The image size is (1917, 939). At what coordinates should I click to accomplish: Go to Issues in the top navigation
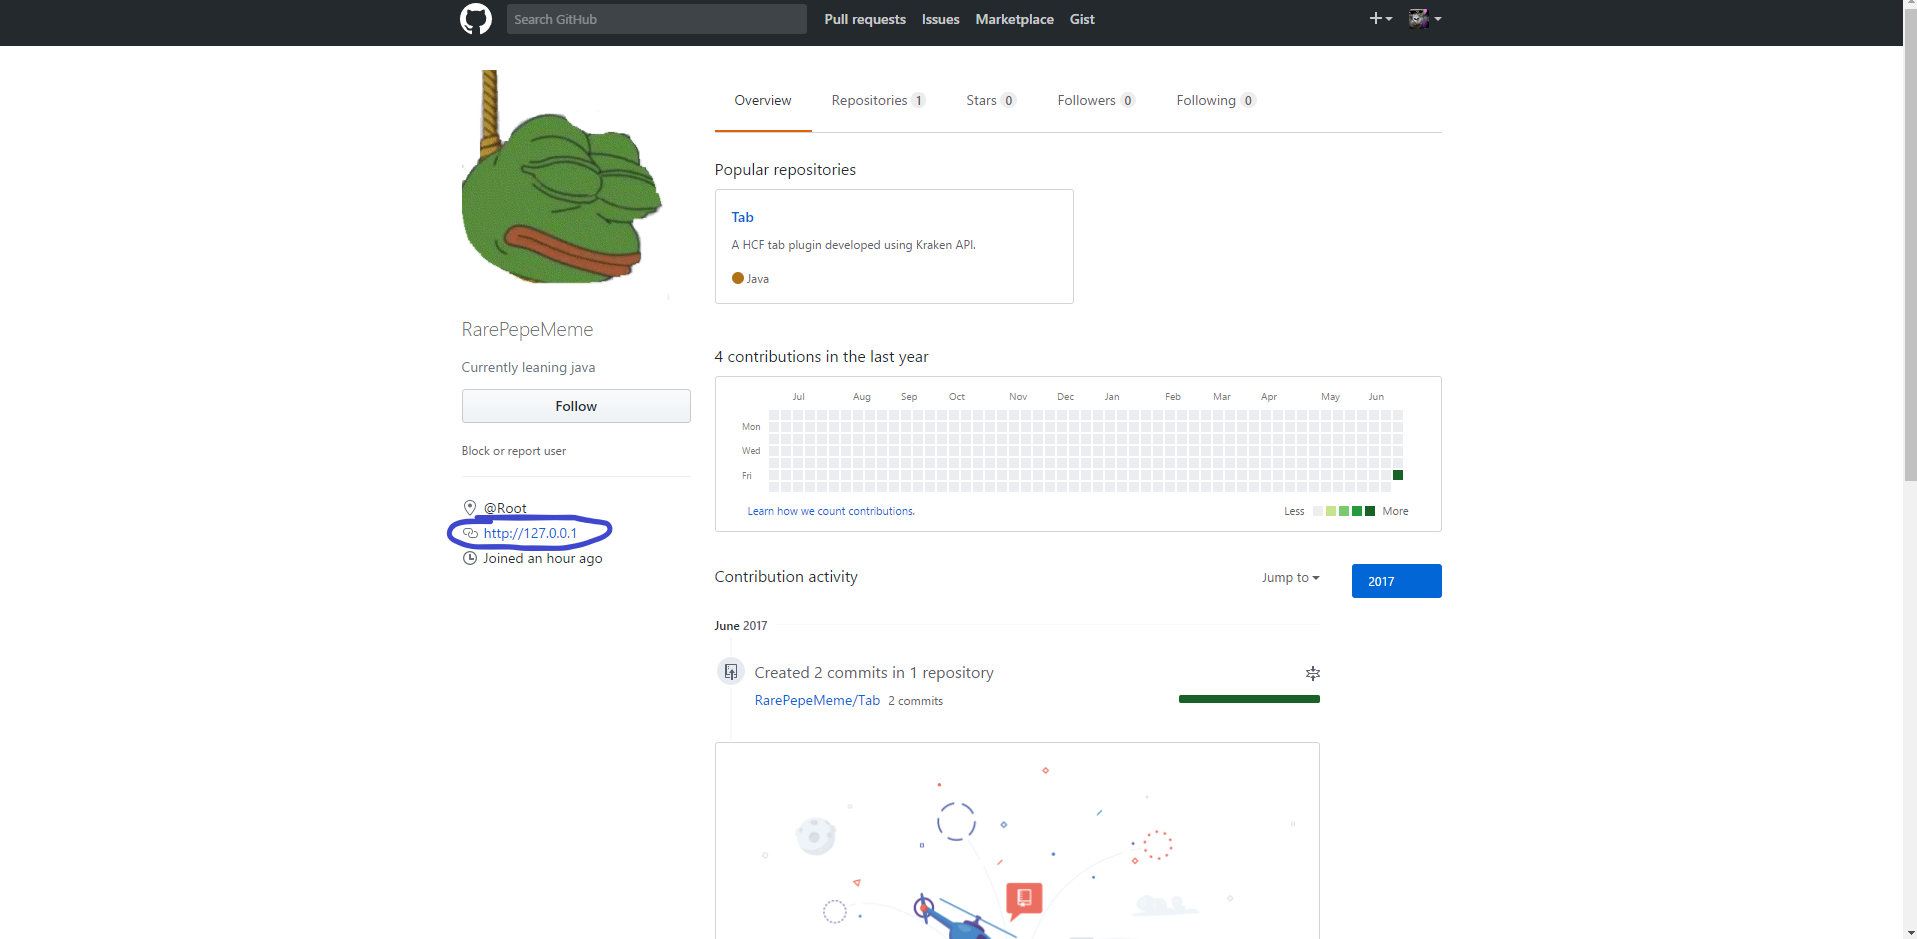[940, 19]
